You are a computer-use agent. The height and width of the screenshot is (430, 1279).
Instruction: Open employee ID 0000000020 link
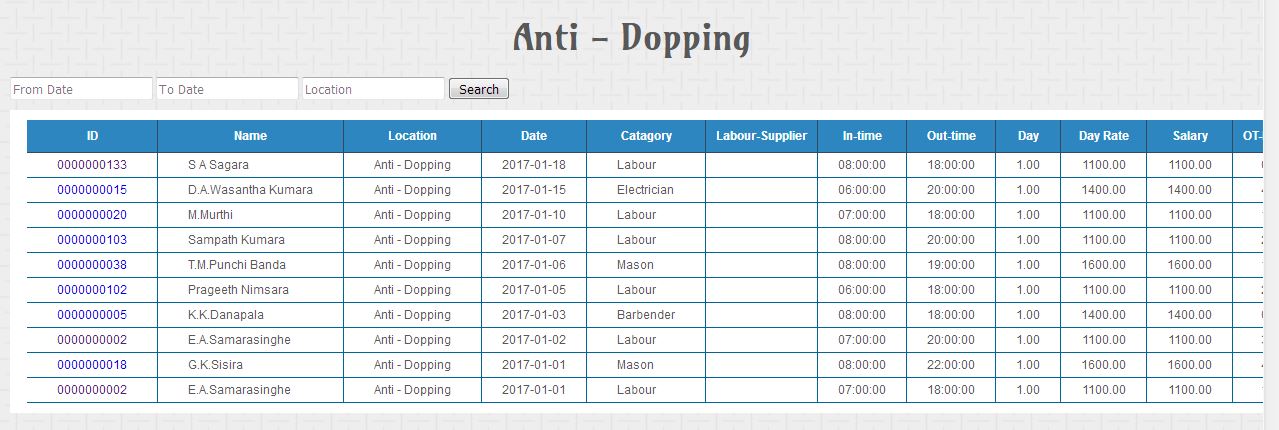click(x=92, y=215)
